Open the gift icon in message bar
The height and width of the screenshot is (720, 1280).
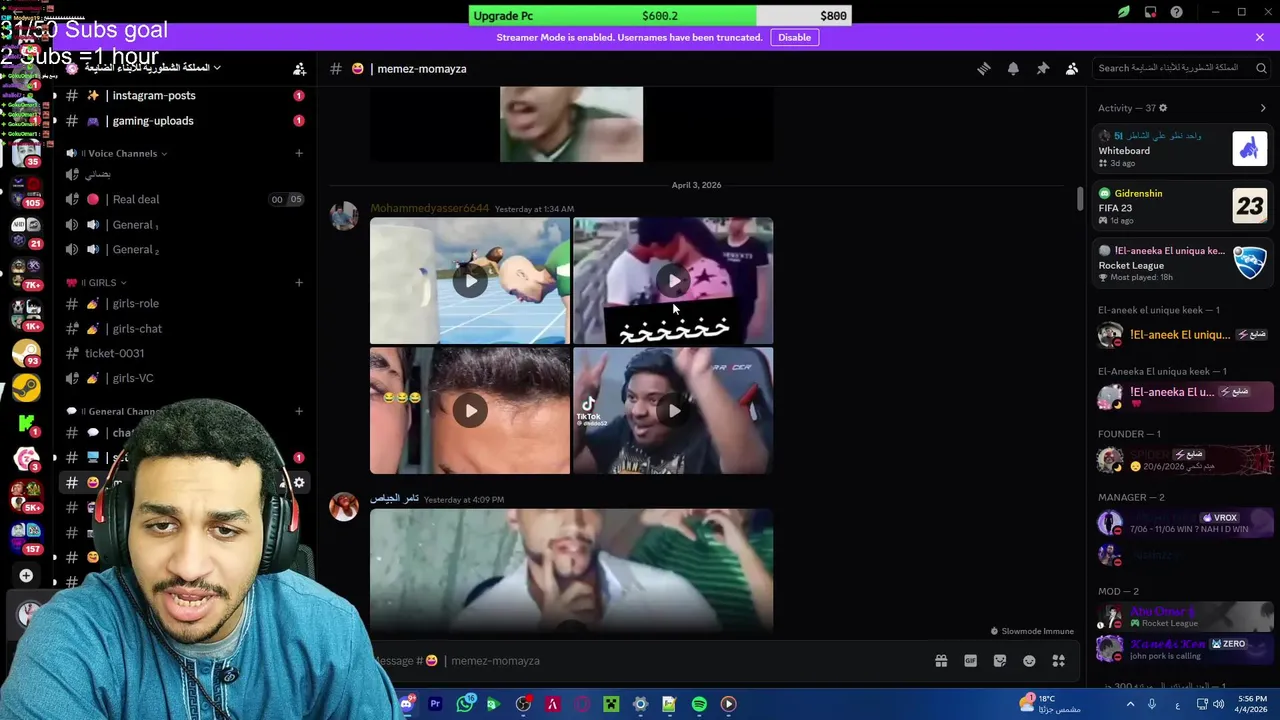coord(941,661)
